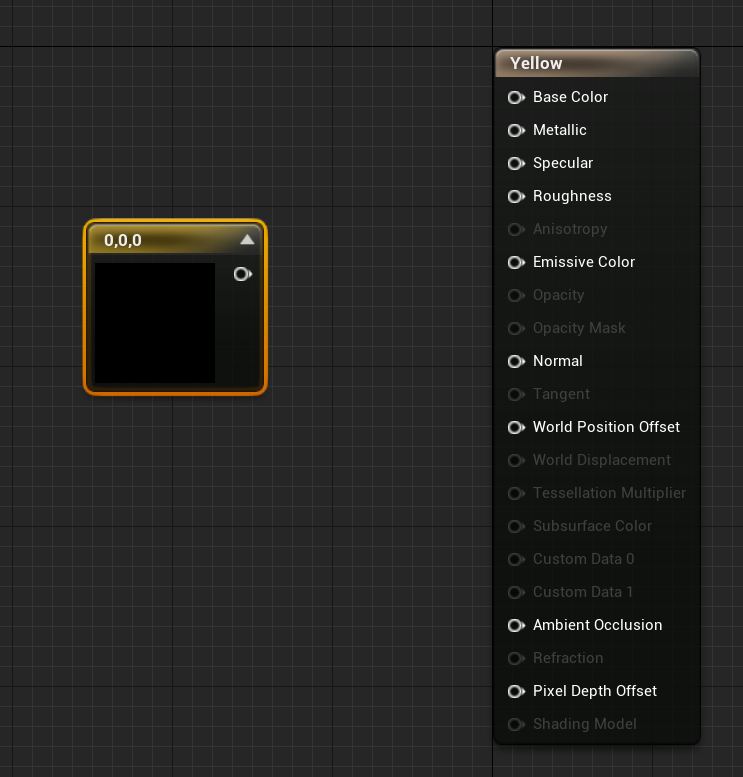Click the Roughness input pin
The image size is (743, 777).
click(516, 196)
